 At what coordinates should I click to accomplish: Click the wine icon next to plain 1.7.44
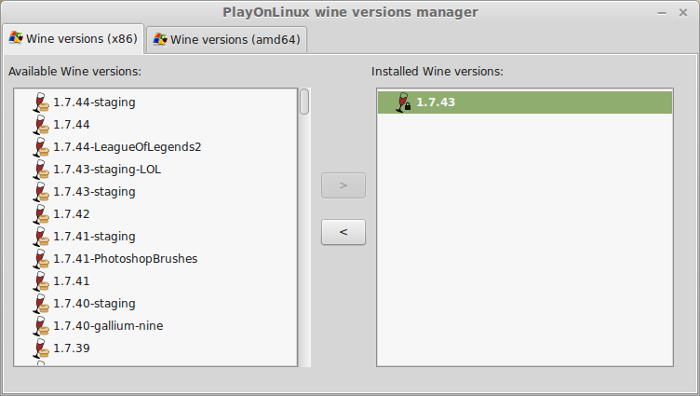(x=41, y=125)
